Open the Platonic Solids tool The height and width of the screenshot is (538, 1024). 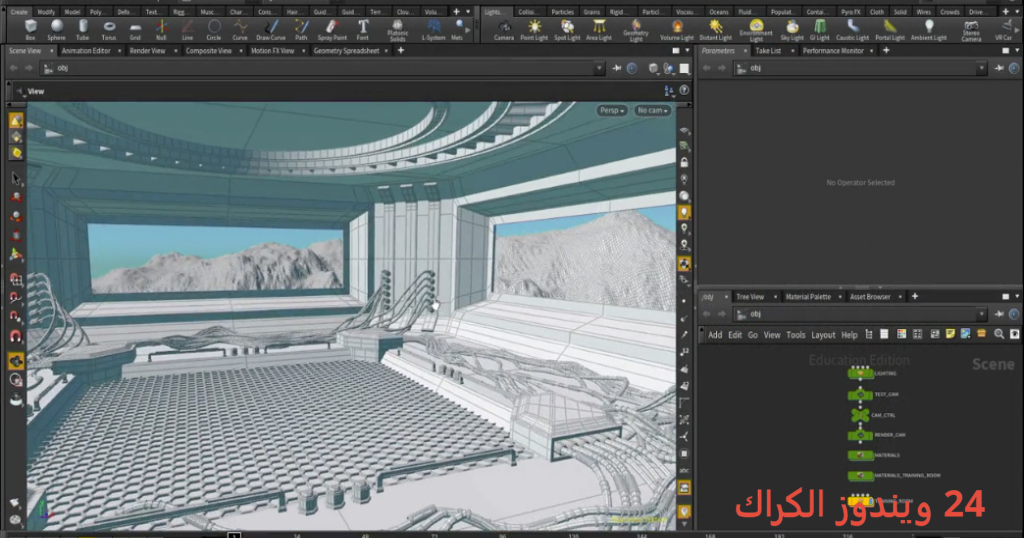tap(397, 30)
